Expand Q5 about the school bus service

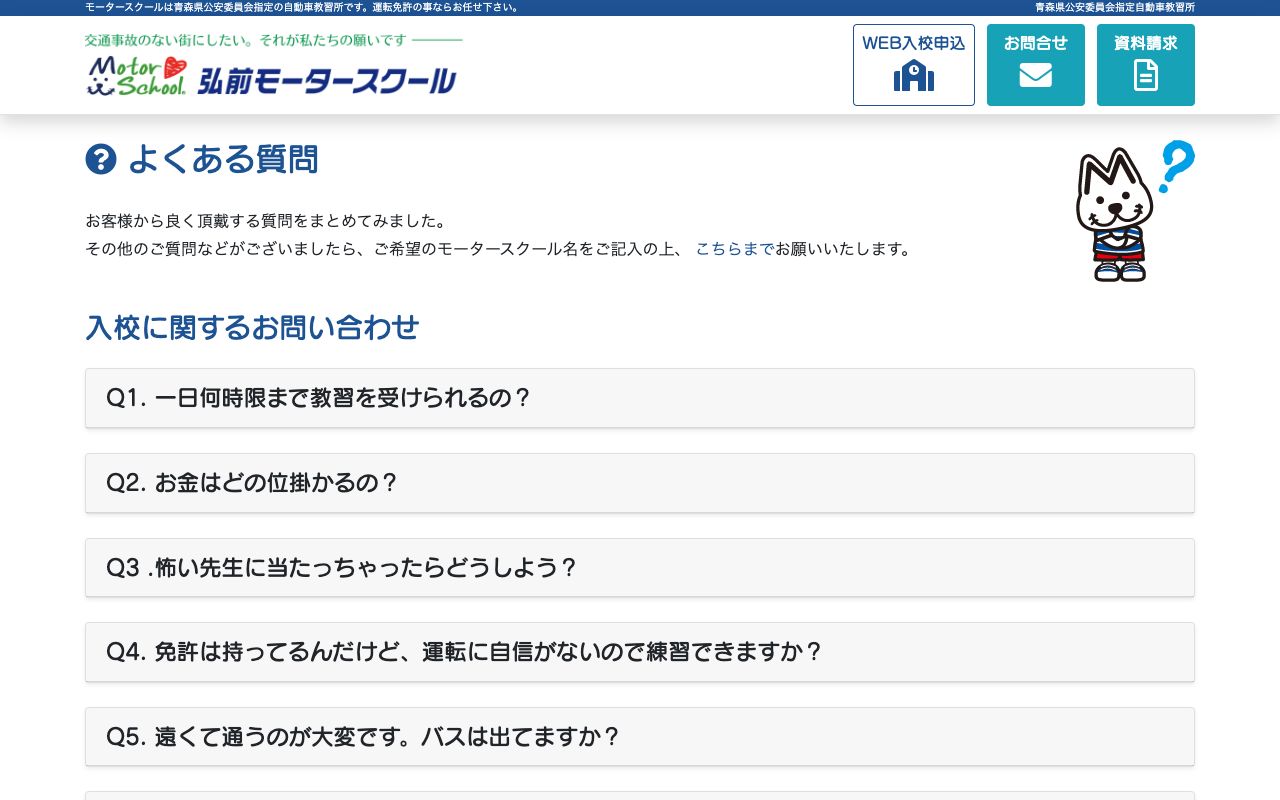(x=640, y=737)
